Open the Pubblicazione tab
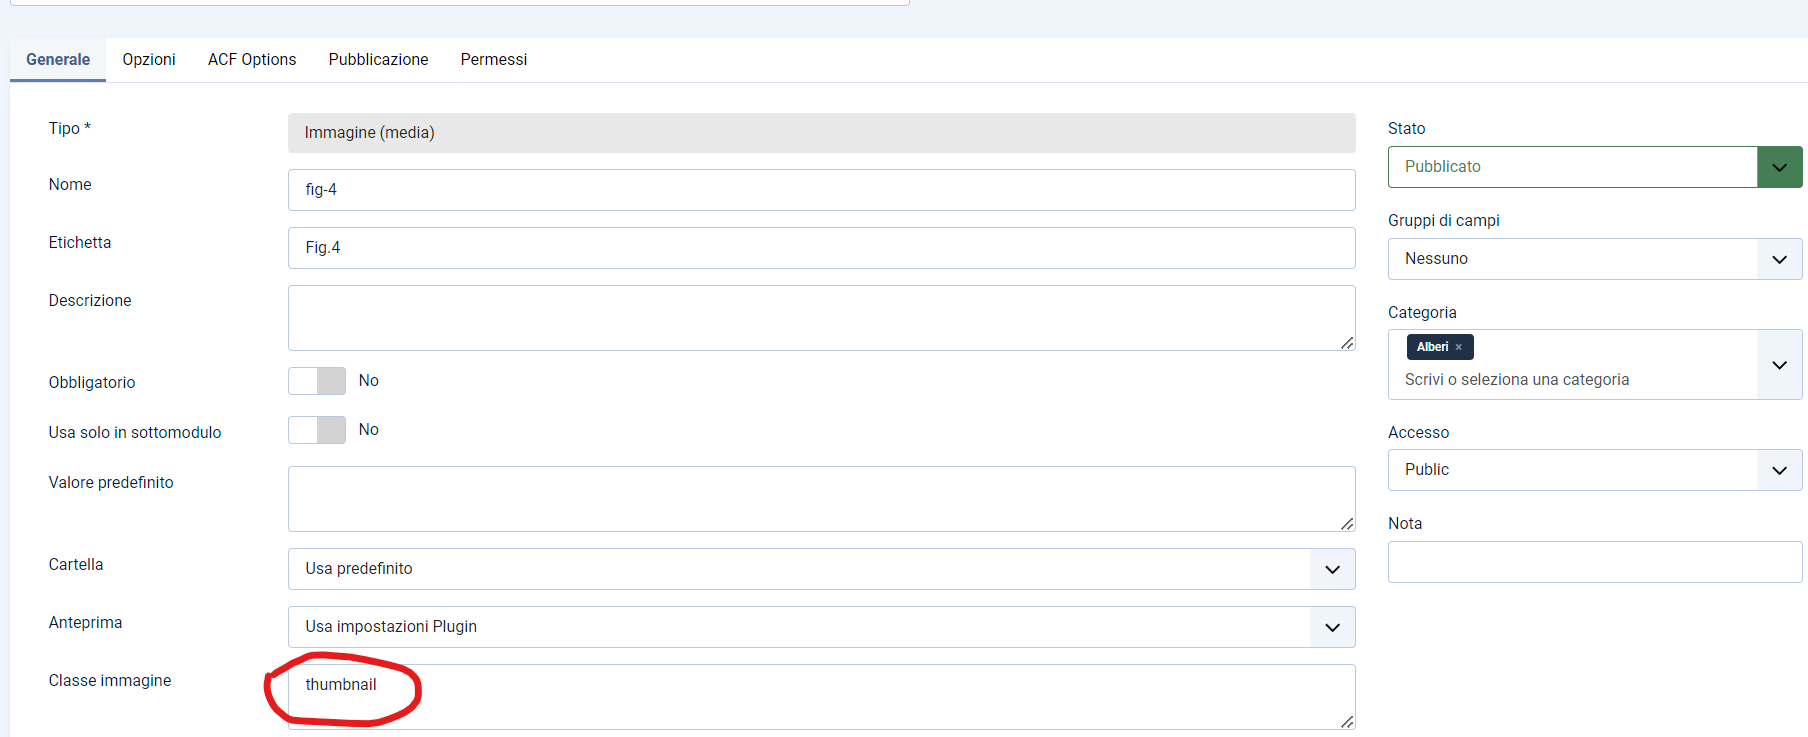Image resolution: width=1808 pixels, height=737 pixels. [378, 60]
